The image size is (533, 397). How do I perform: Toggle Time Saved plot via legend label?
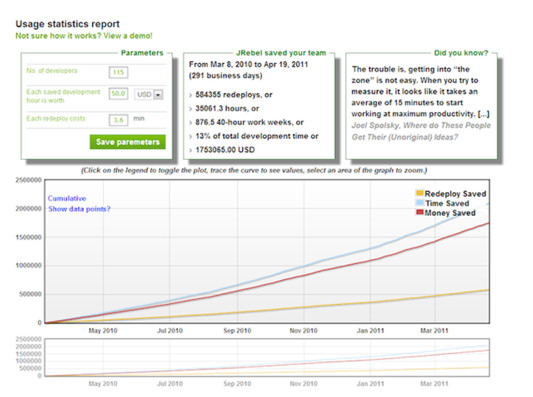point(447,203)
